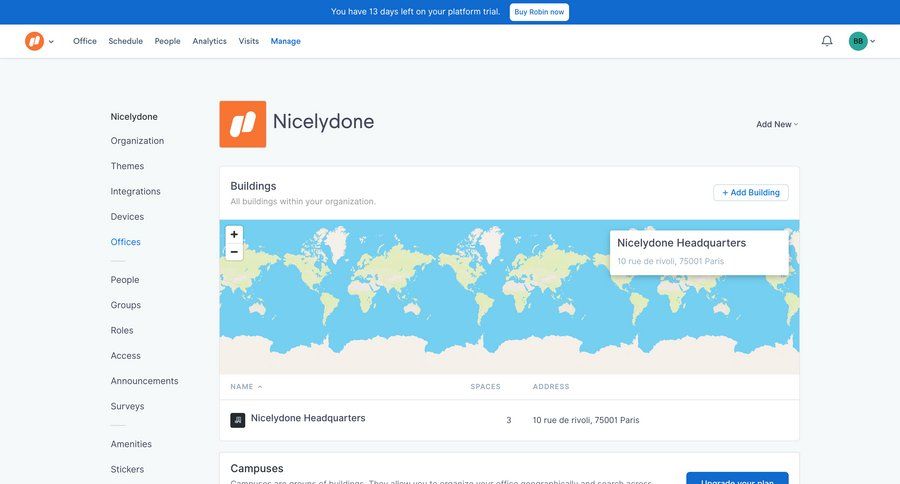Click the Robin logo in top navigation
900x484 pixels.
[34, 41]
